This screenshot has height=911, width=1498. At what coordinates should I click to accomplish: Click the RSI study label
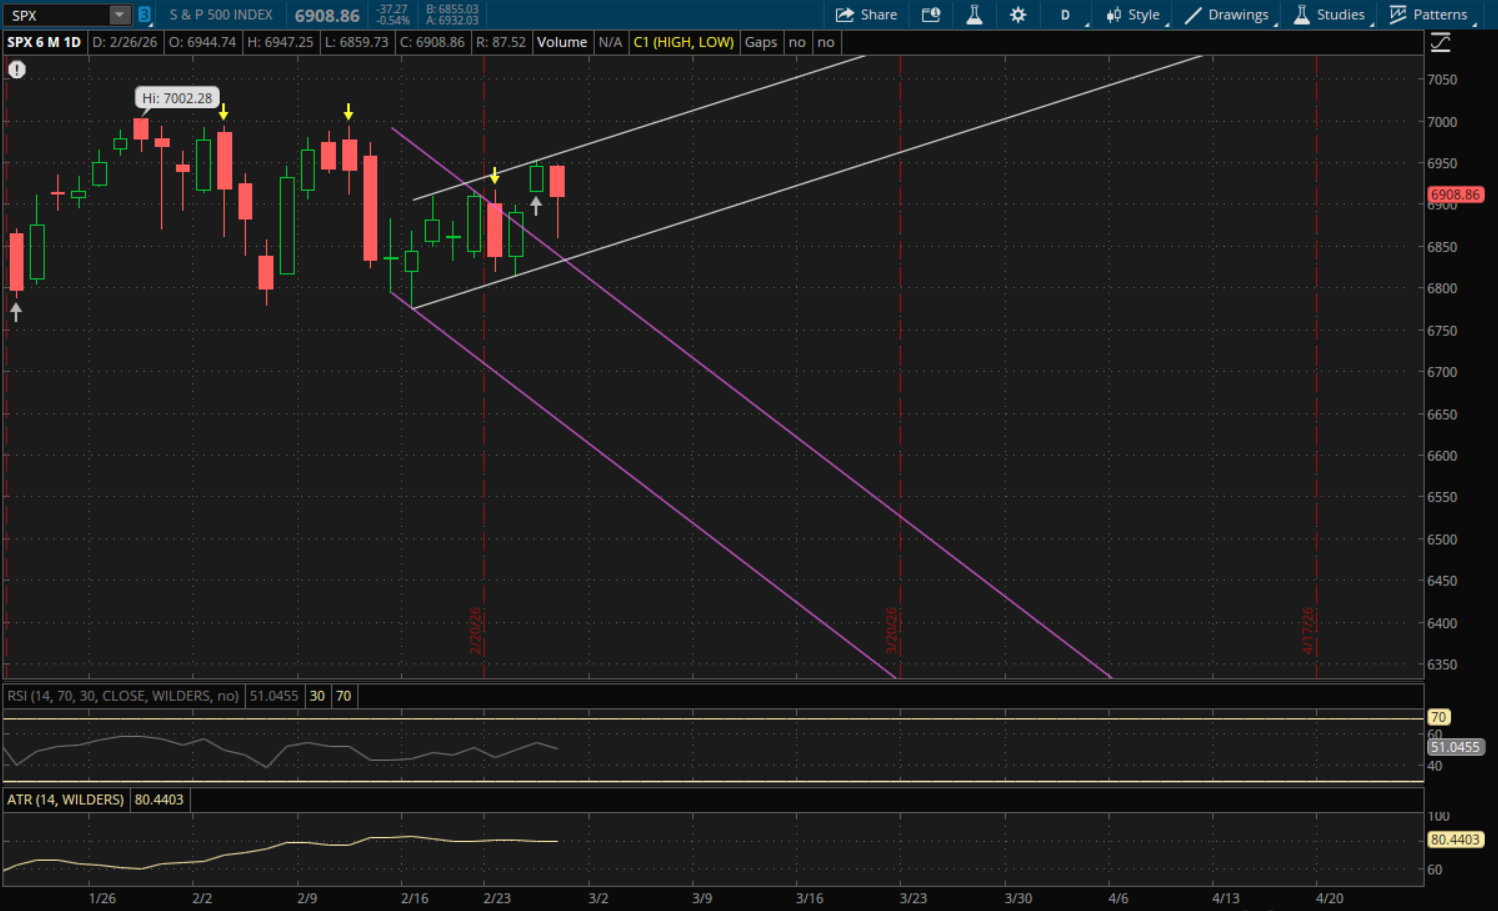[x=123, y=696]
